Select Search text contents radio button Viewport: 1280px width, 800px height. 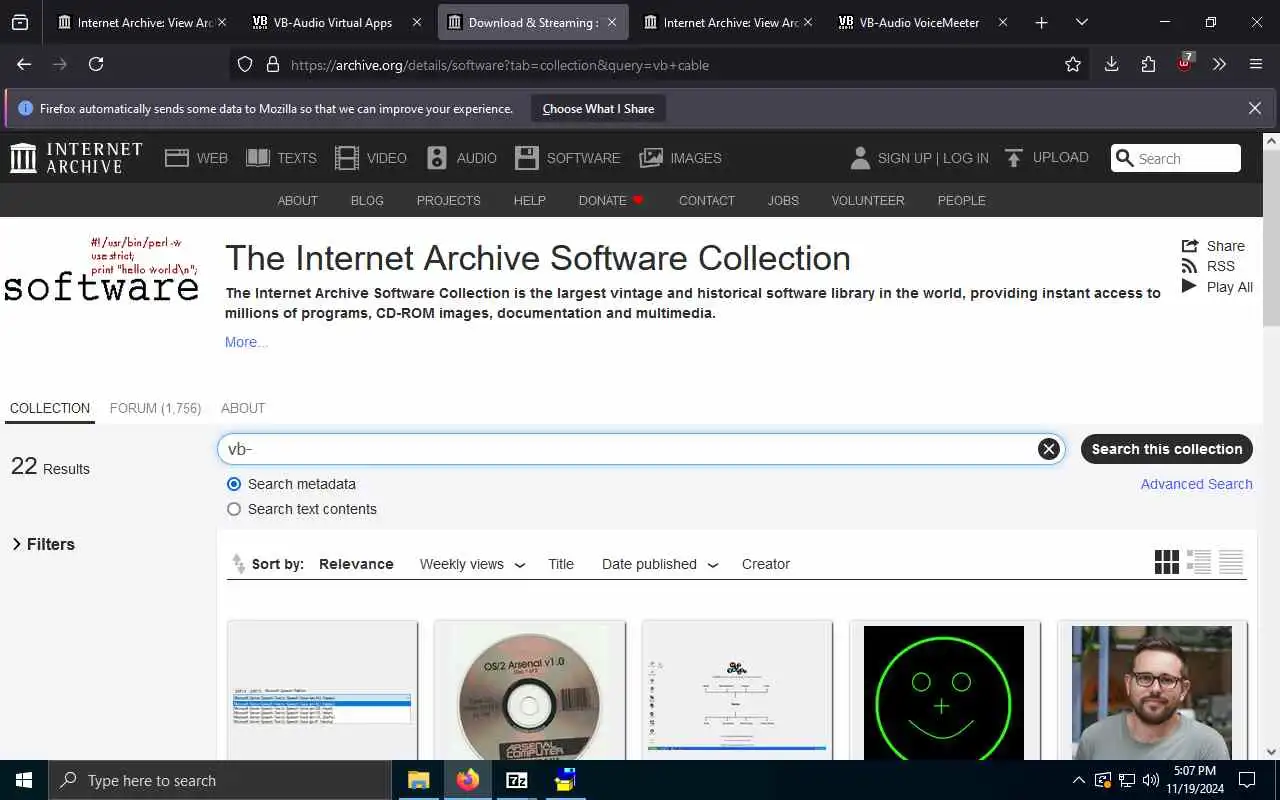(234, 509)
